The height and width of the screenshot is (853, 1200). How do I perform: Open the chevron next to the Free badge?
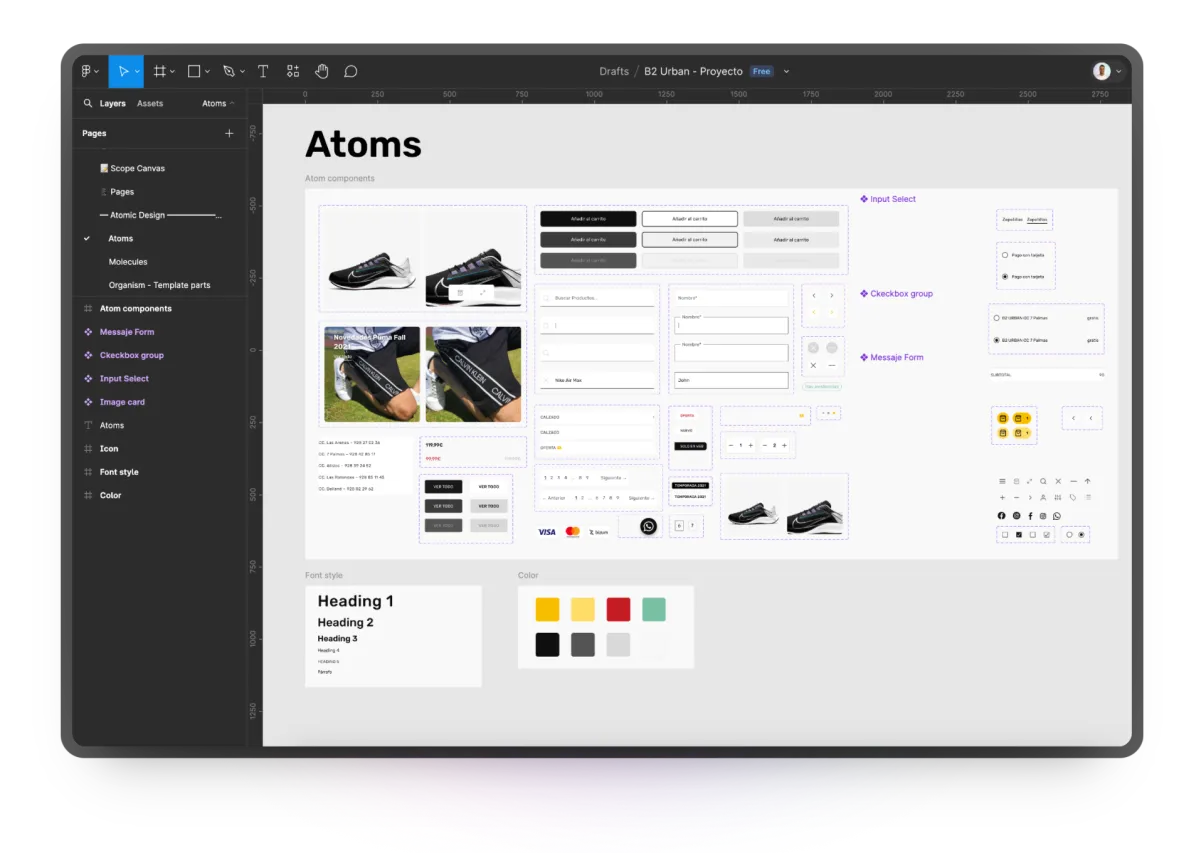click(786, 71)
